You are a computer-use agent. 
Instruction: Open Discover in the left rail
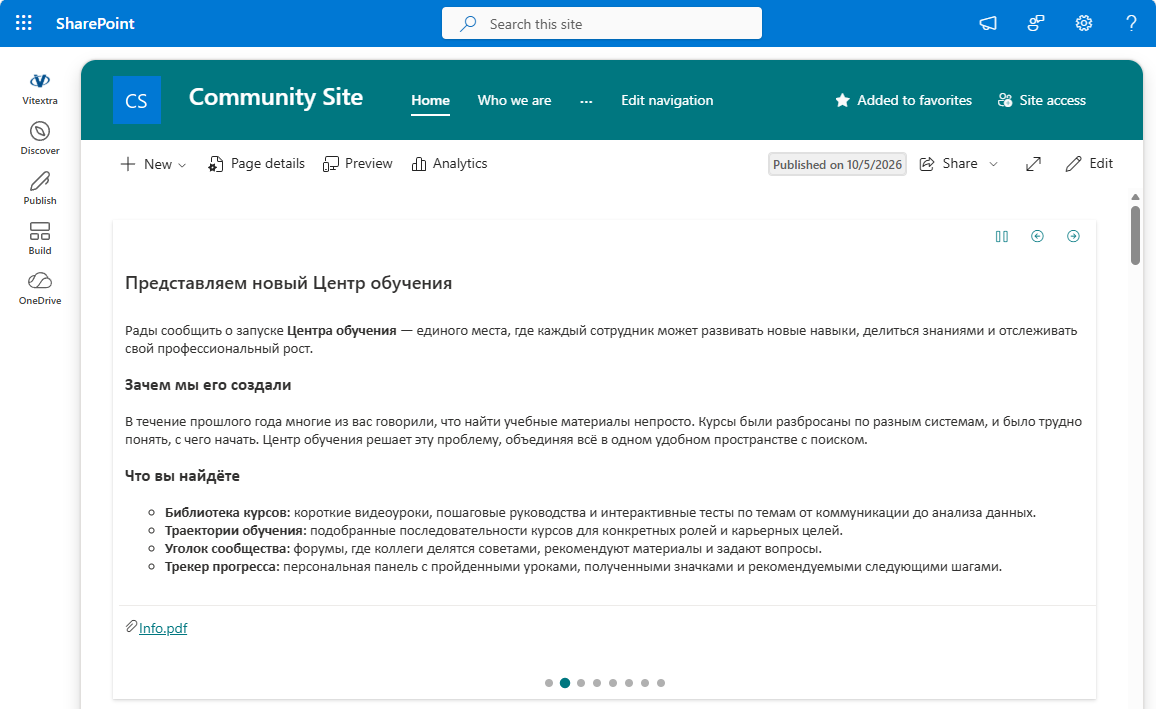click(40, 139)
